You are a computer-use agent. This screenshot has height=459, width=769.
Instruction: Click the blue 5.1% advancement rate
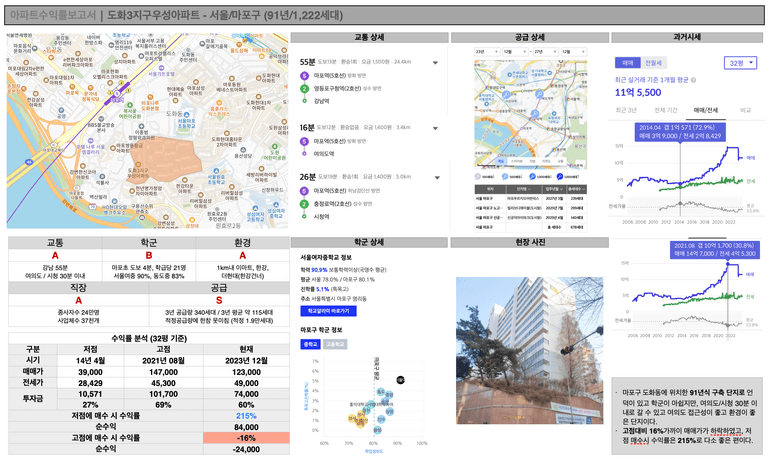click(323, 289)
